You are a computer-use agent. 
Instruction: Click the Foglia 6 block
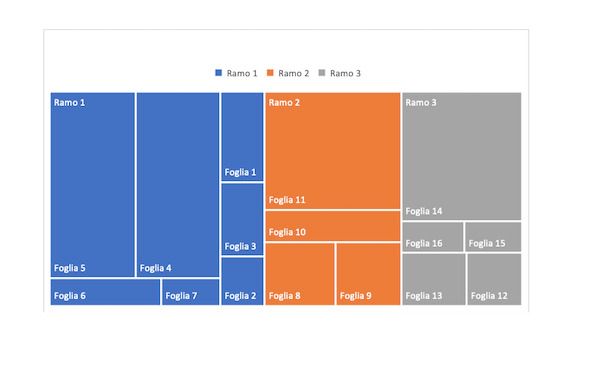105,292
